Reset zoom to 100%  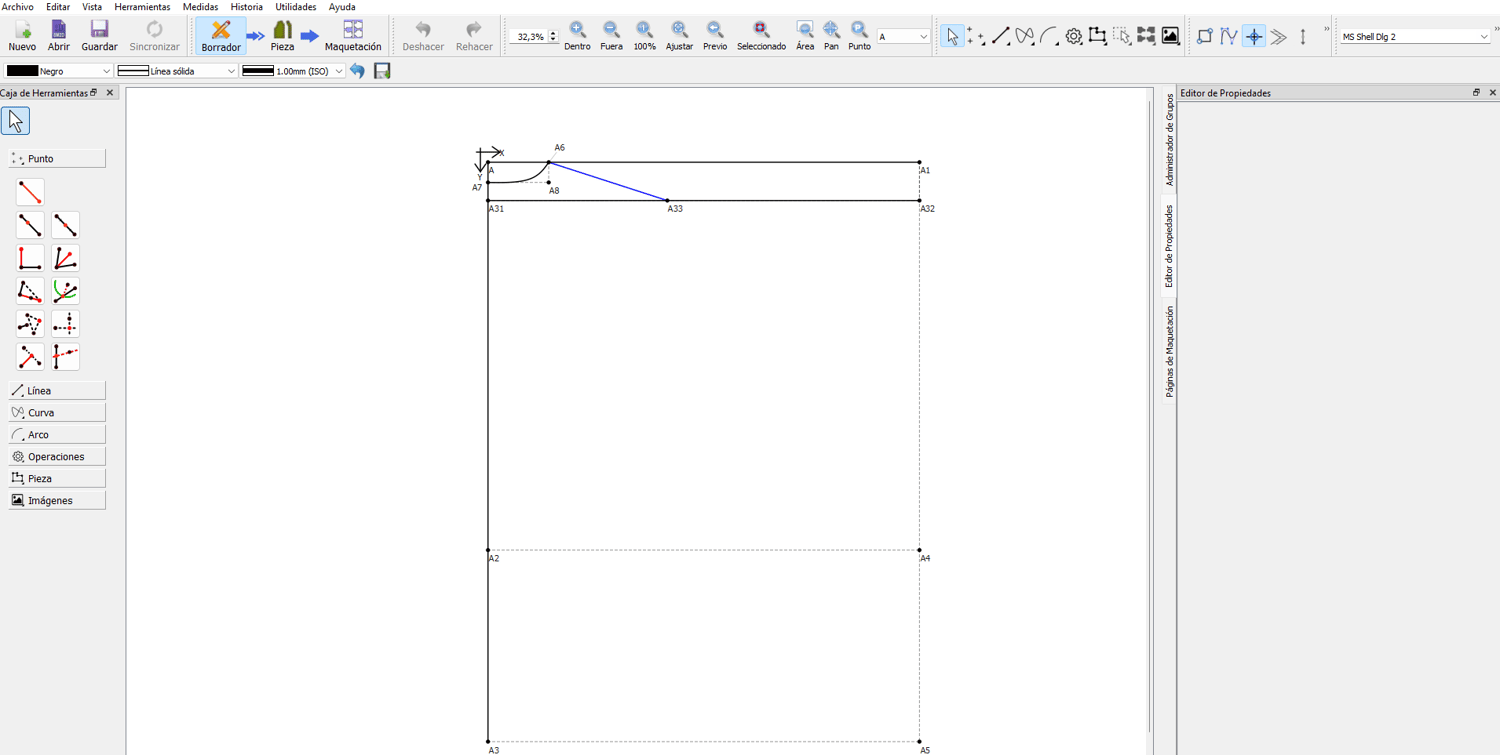pos(645,36)
